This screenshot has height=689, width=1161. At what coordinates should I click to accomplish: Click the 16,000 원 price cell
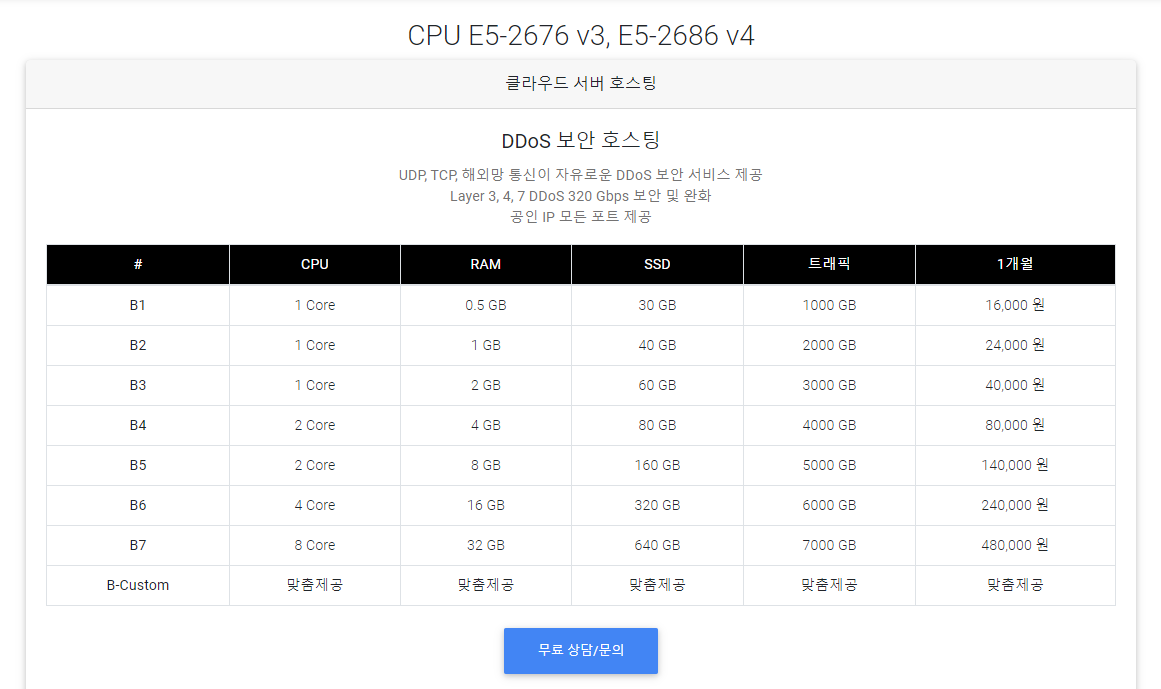point(1014,305)
